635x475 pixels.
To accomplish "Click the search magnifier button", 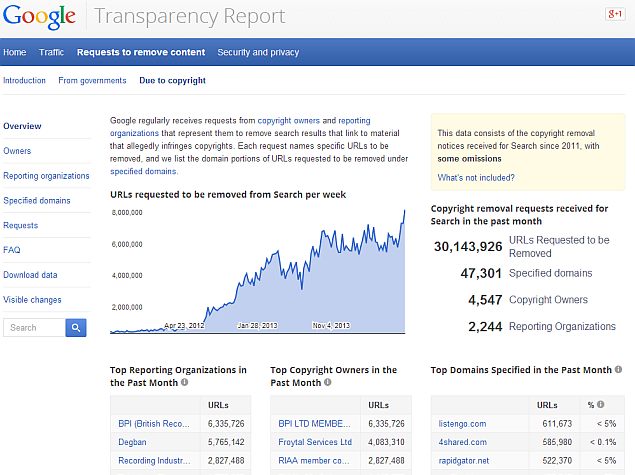I will pos(76,328).
